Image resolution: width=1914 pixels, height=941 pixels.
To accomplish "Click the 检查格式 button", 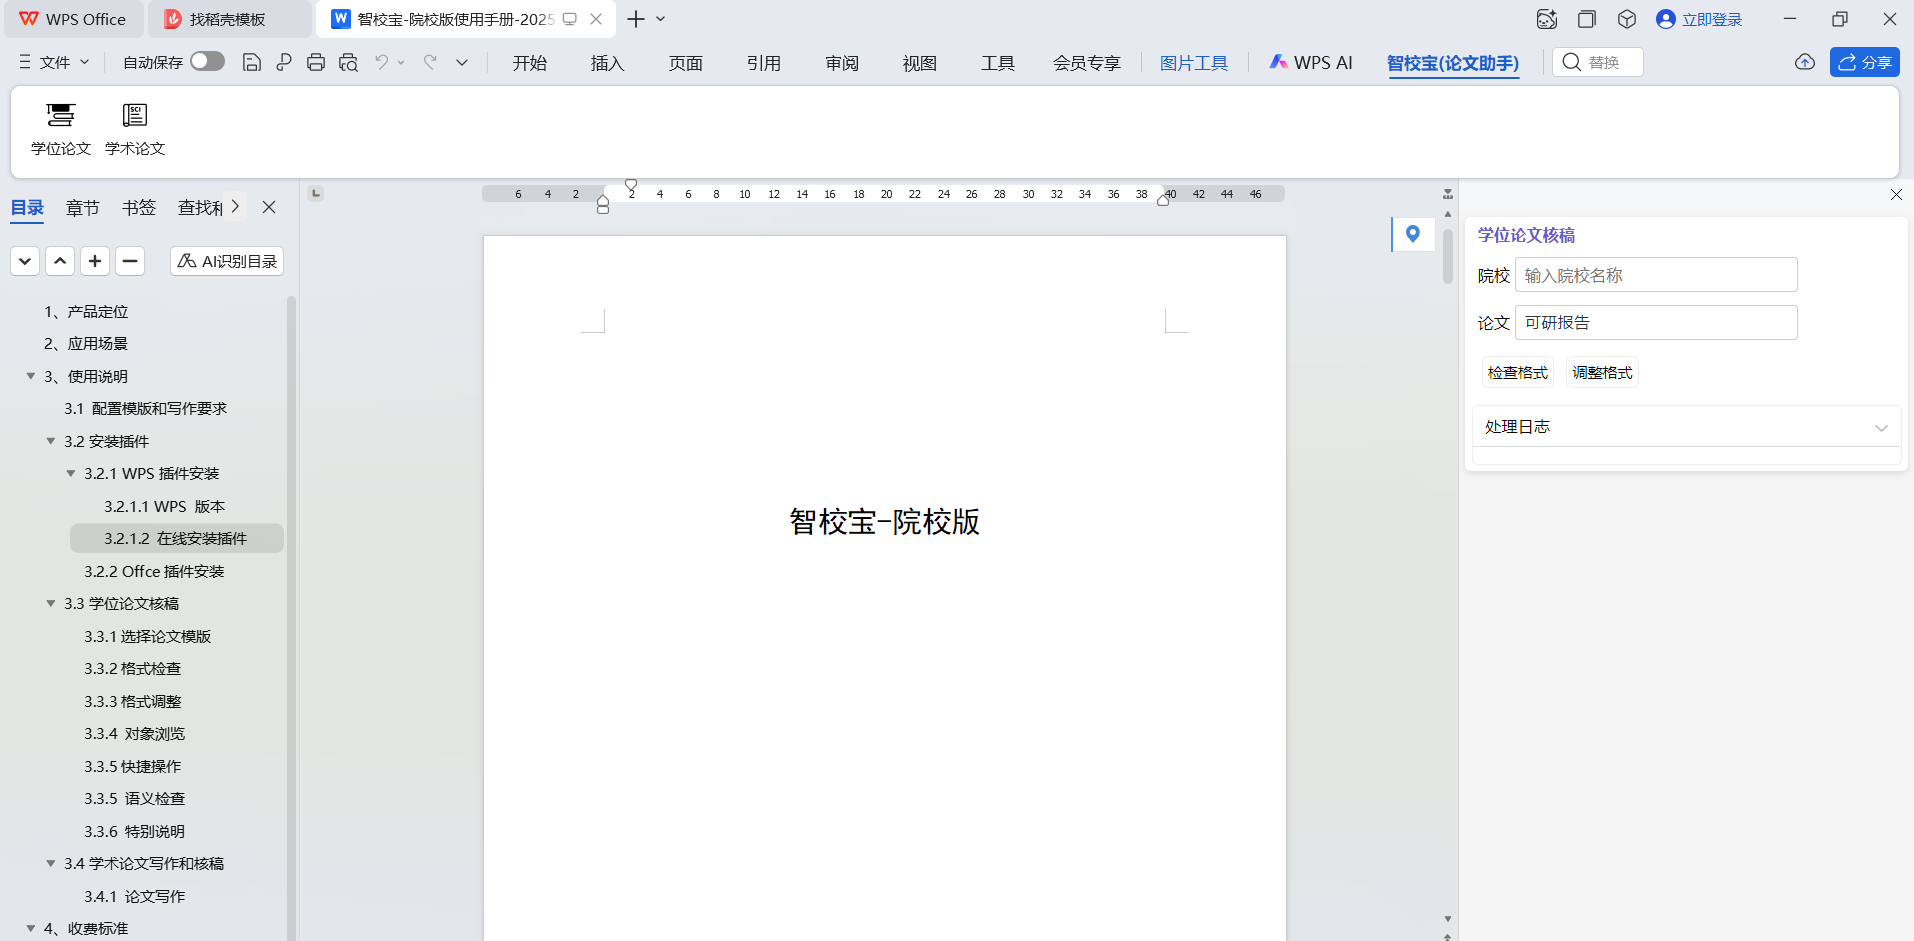I will (x=1517, y=373).
